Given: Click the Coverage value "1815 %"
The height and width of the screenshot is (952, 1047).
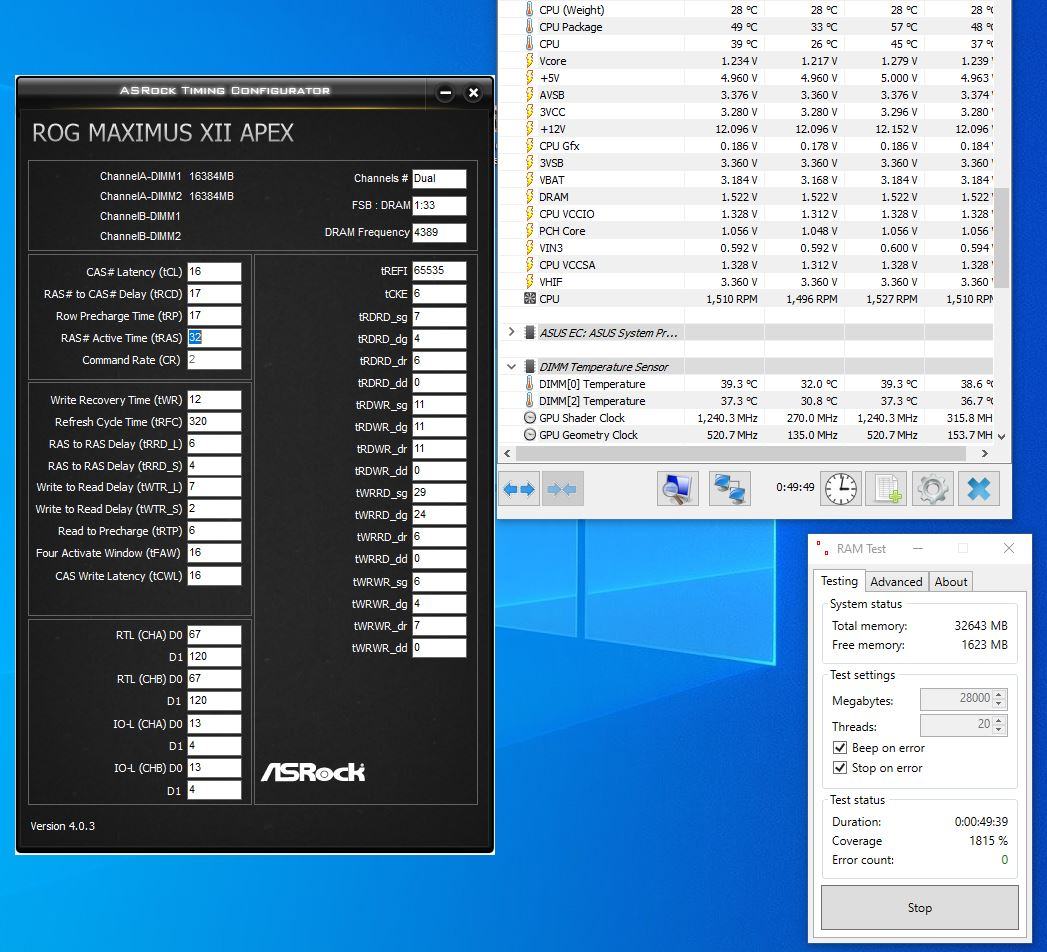Looking at the screenshot, I should pos(988,841).
